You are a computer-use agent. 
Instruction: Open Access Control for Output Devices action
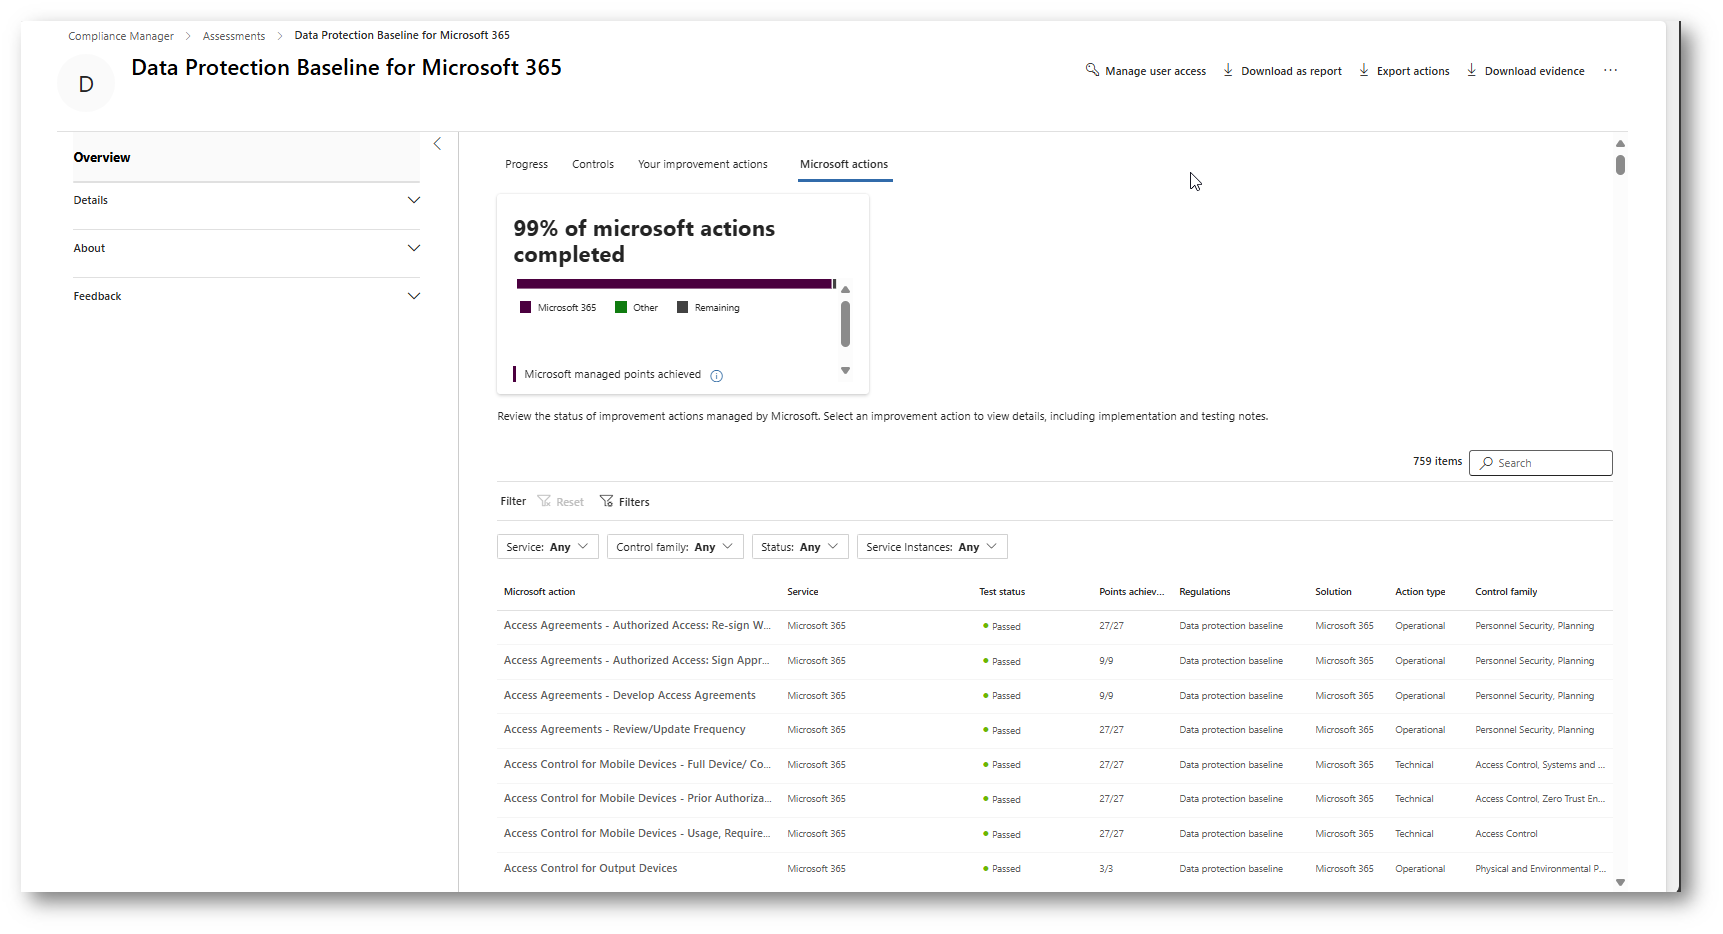[590, 868]
